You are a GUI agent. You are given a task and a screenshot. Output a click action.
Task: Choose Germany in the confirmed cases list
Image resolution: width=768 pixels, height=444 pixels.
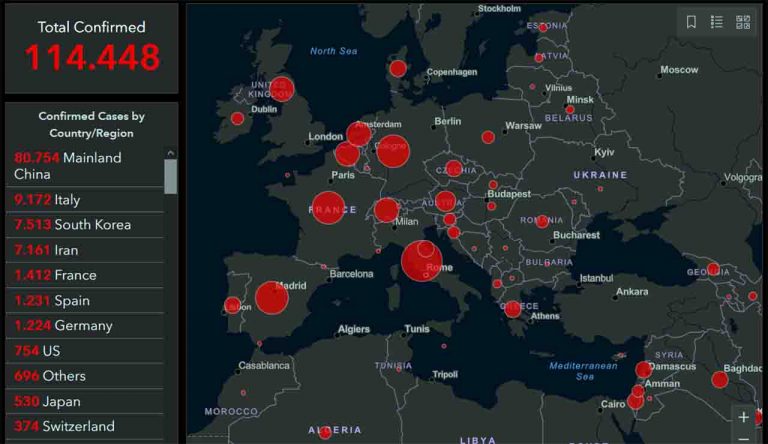84,326
